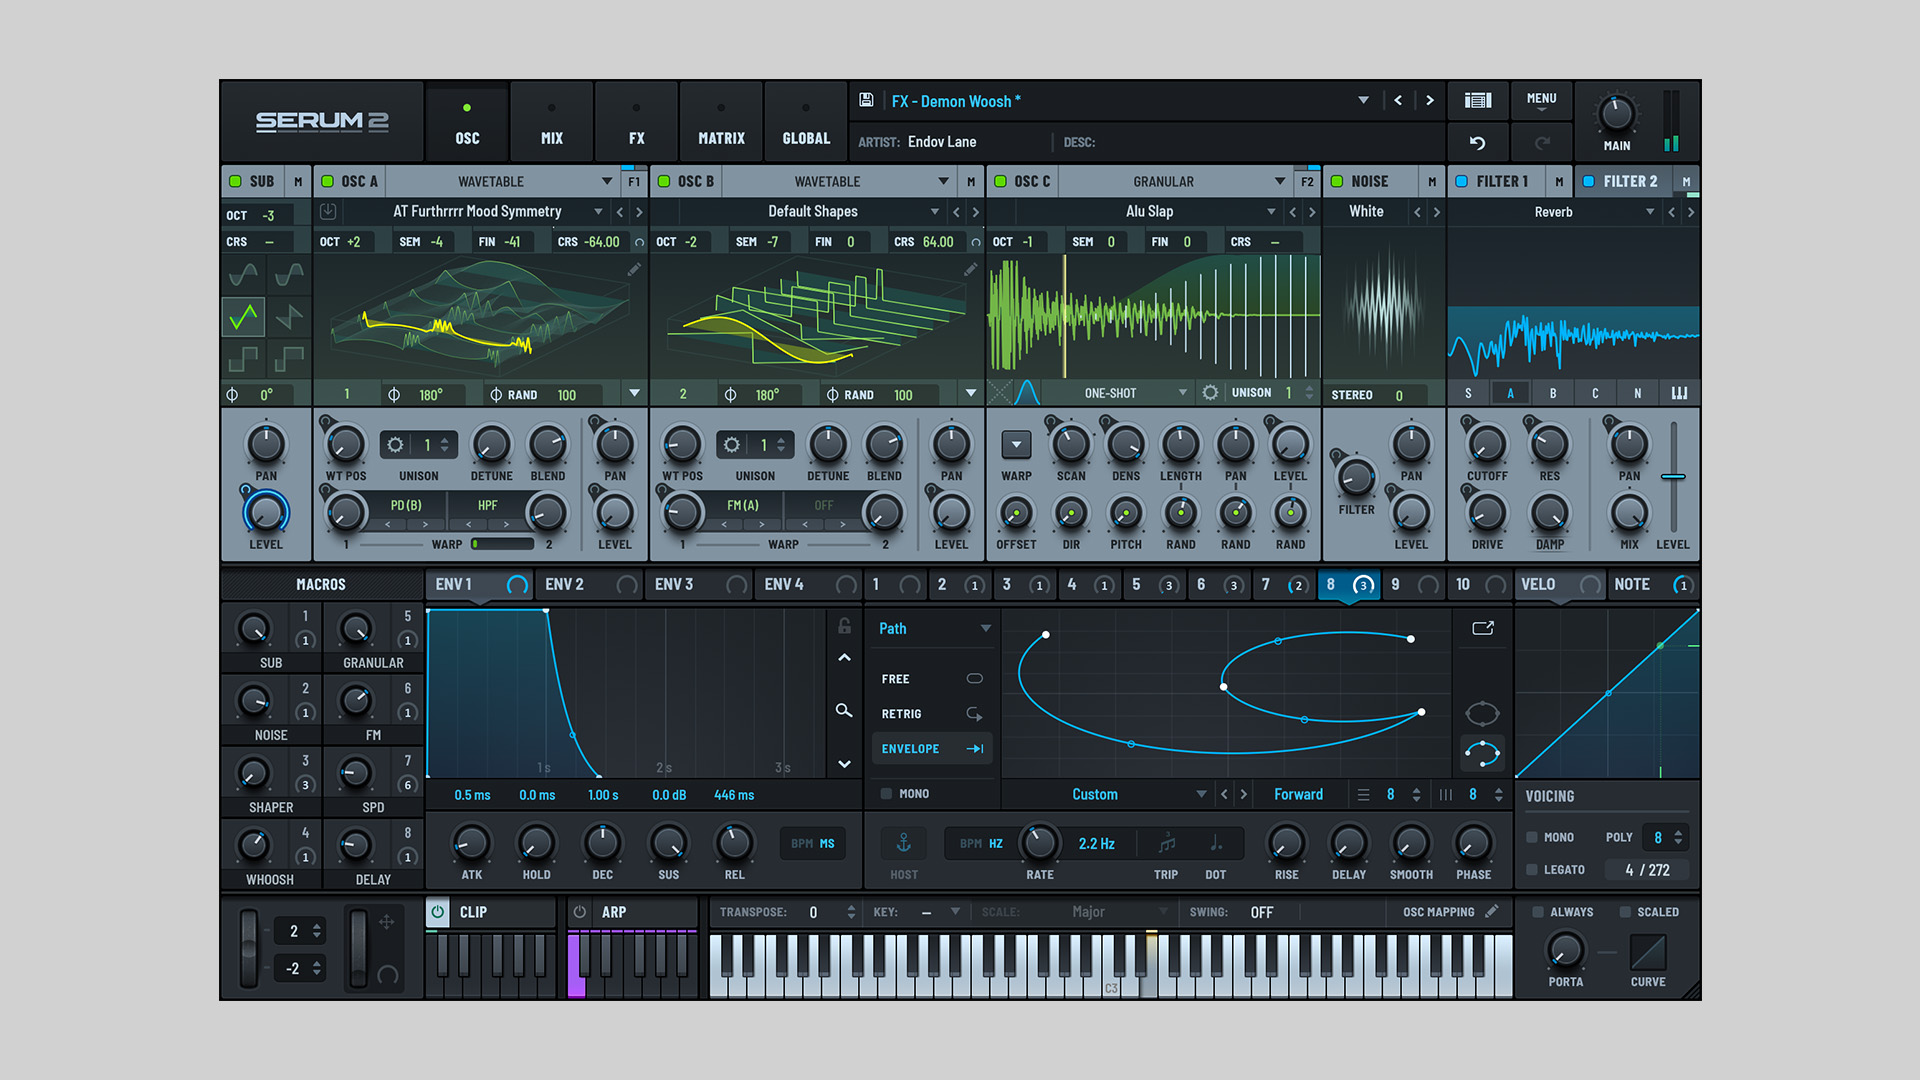Save the preset with the disk icon
The image size is (1920, 1080).
[x=866, y=100]
